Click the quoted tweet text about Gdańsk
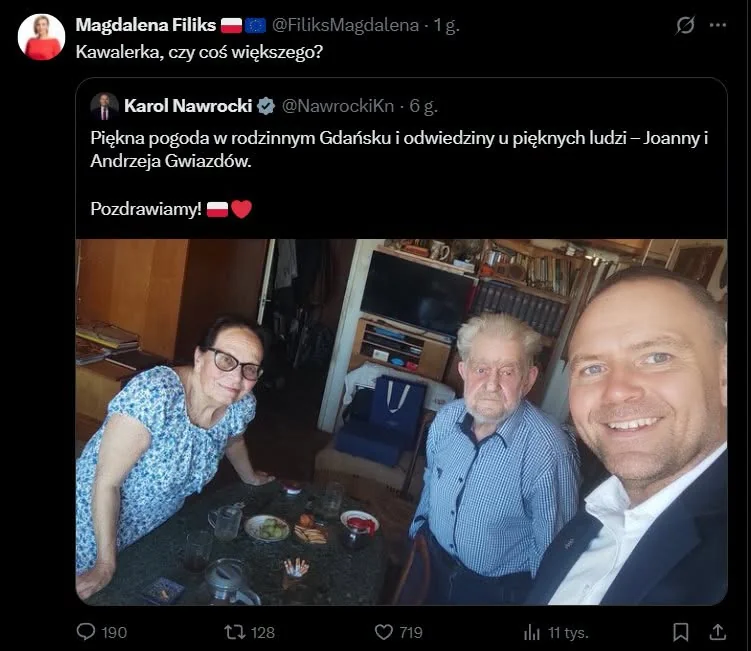Viewport: 751px width, 651px height. point(399,149)
